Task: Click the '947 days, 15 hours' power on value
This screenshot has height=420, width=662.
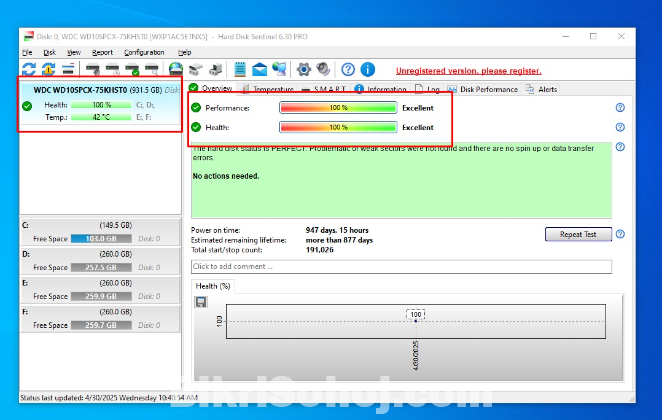Action: [337, 230]
